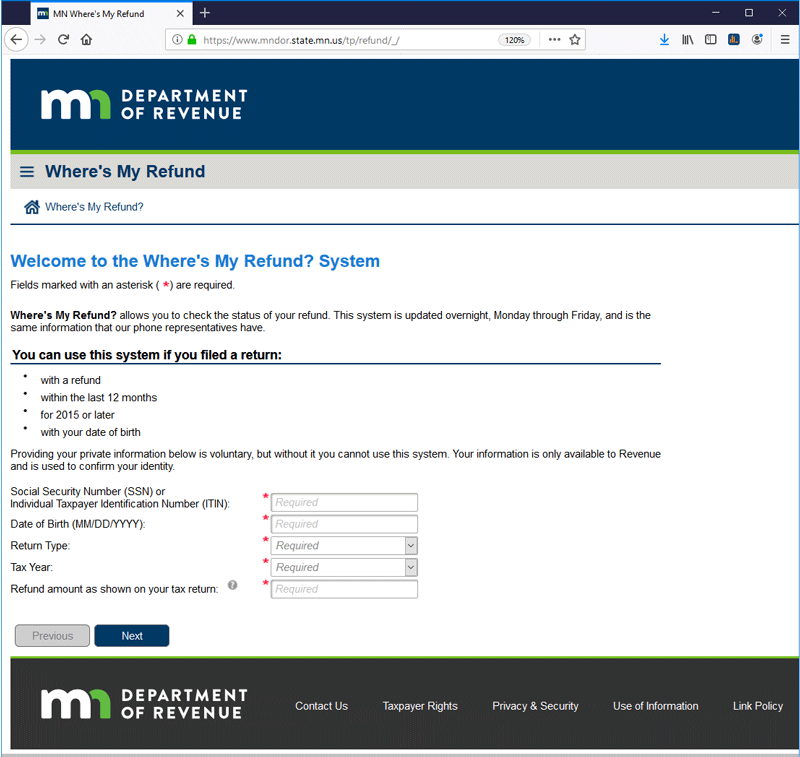Click the browser forward arrow
This screenshot has height=757, width=800.
click(x=40, y=40)
